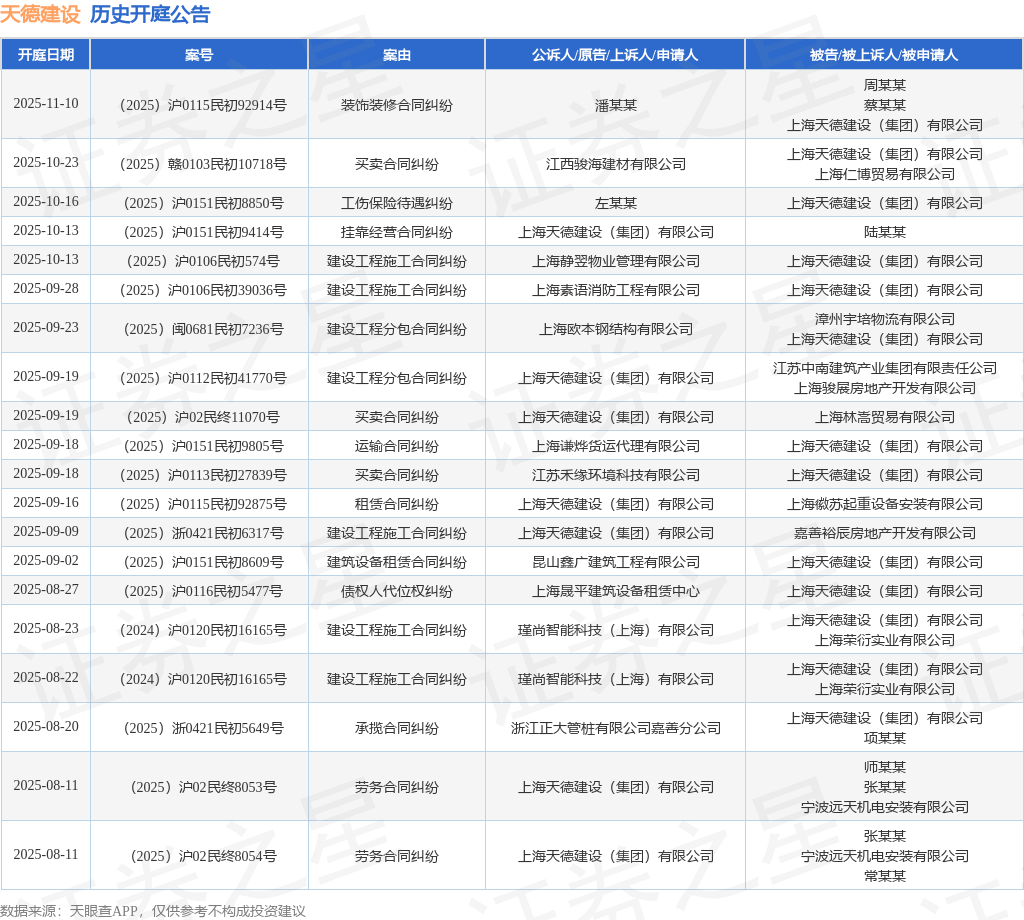Click 工伤保险待遇纠纷 cause cell
The image size is (1024, 920).
(396, 203)
